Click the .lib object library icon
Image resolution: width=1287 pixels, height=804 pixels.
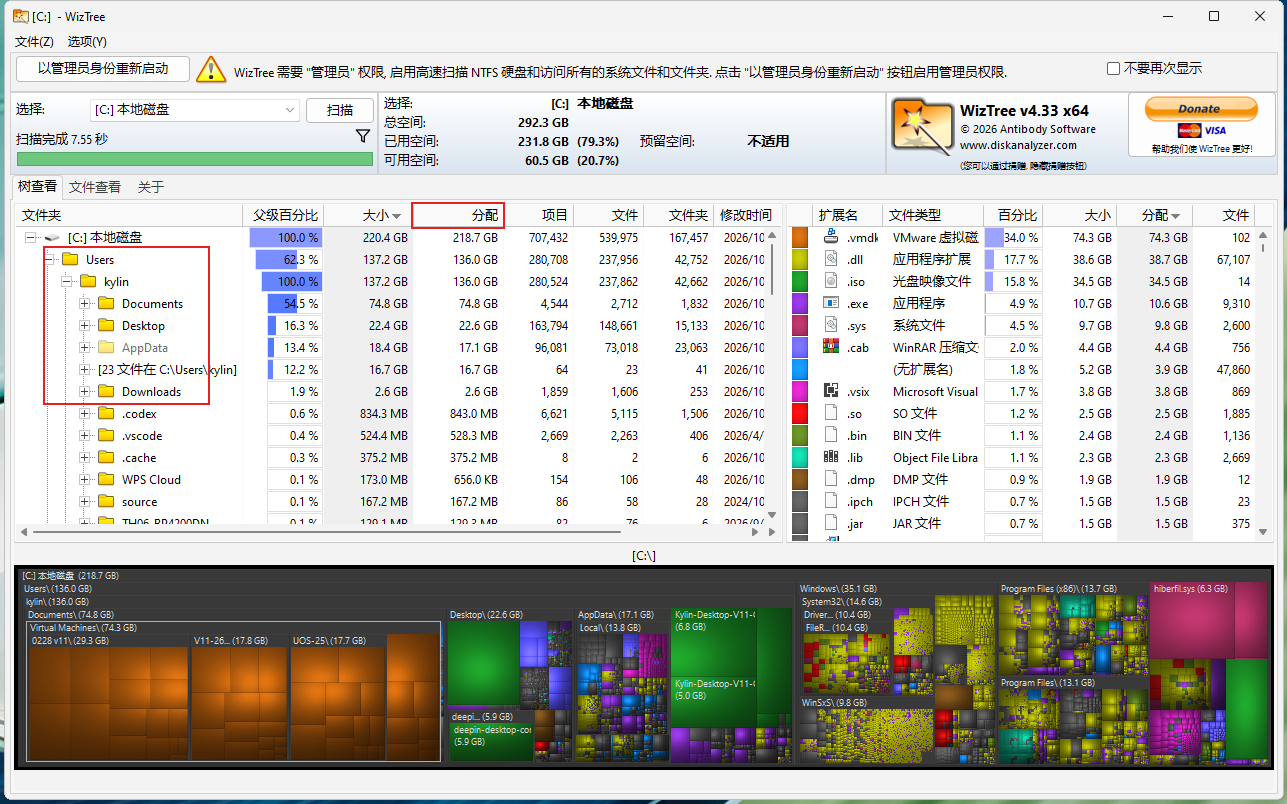(830, 457)
